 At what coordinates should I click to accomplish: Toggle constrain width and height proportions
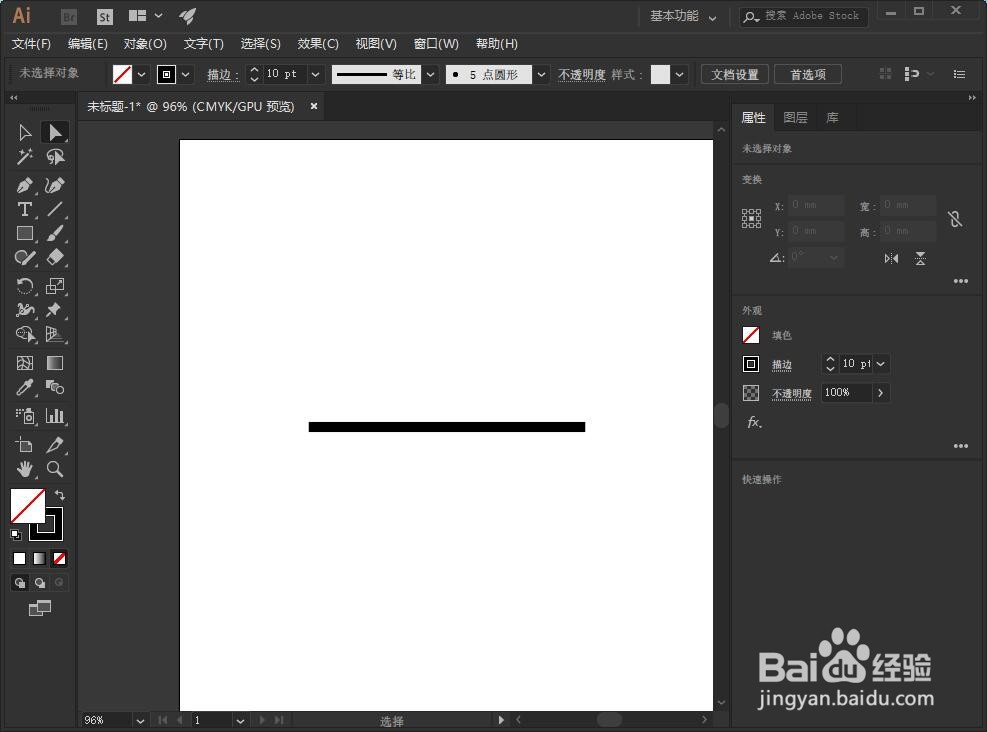955,219
